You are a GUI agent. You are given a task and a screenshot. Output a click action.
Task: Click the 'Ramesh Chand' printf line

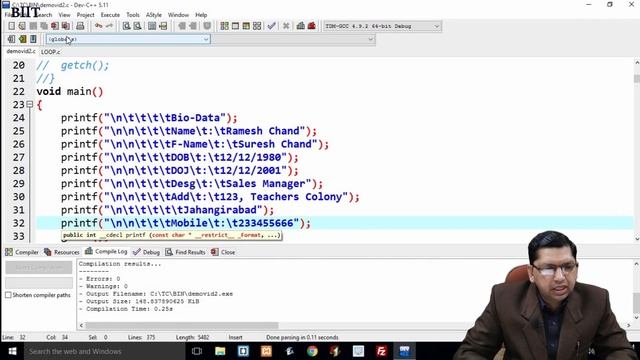189,131
